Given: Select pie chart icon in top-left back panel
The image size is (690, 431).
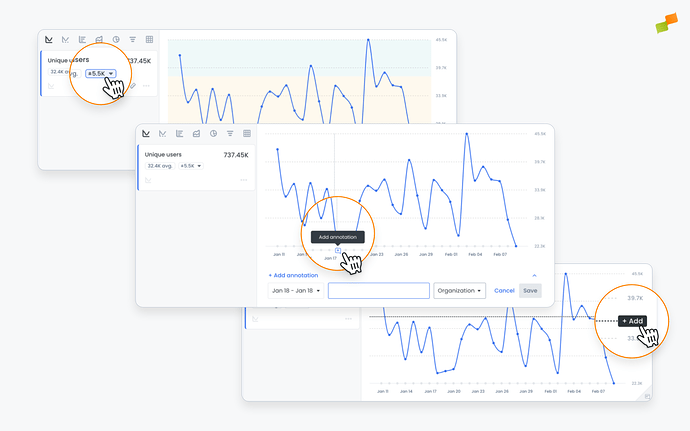Looking at the screenshot, I should (x=116, y=40).
